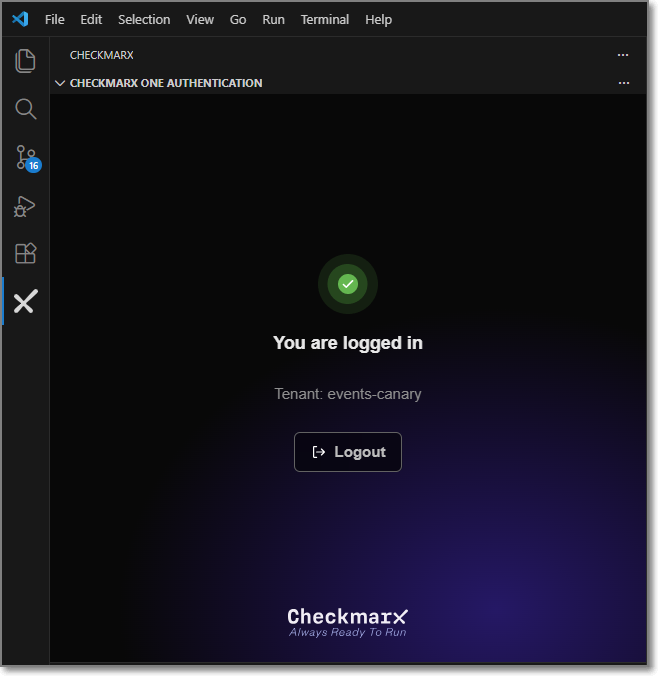Open more actions for Checkmarx One Authentication section

(623, 83)
